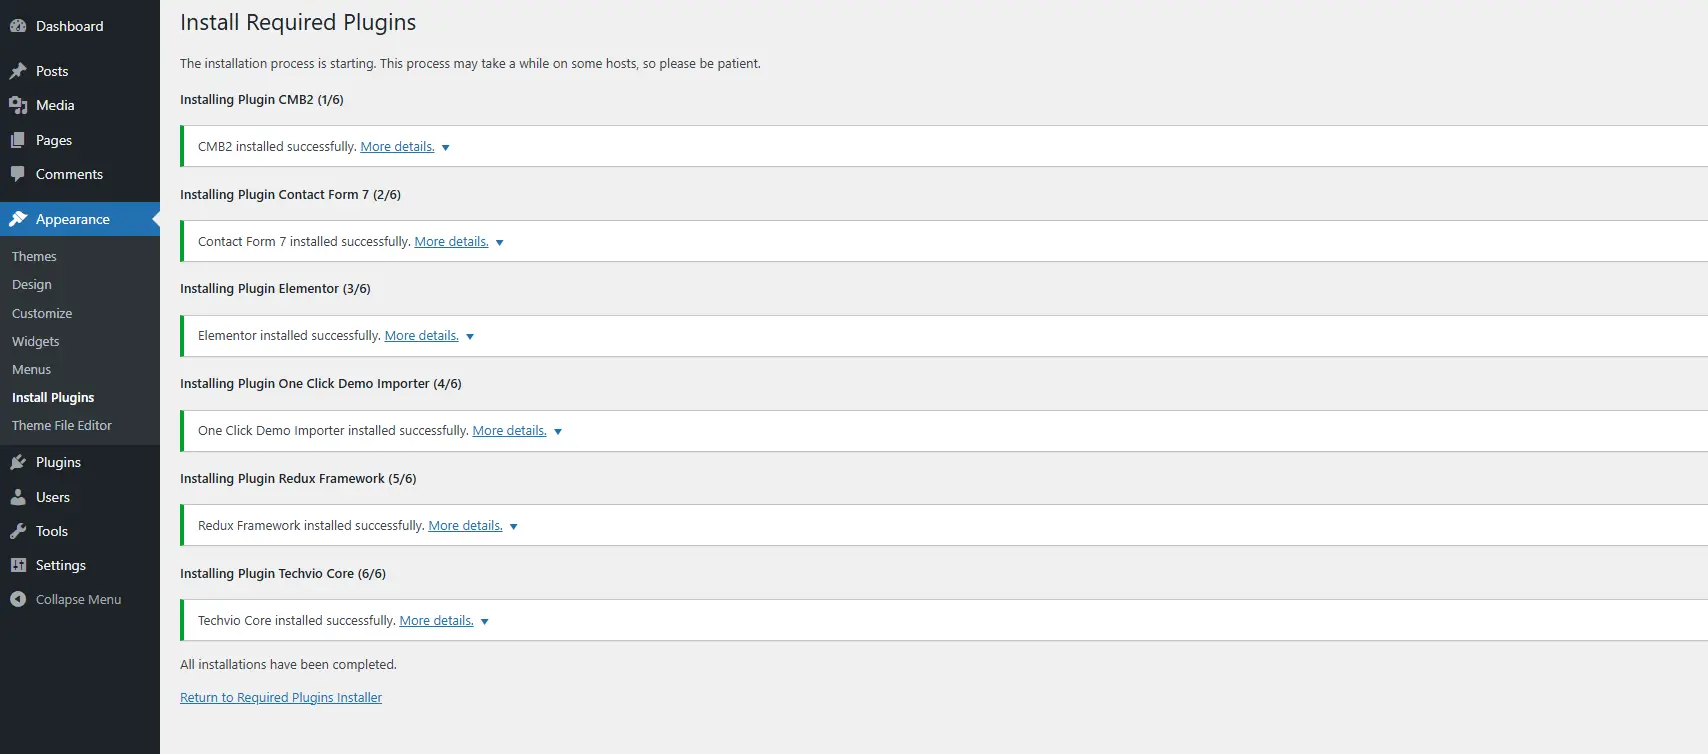The width and height of the screenshot is (1708, 754).
Task: Click 'Contact Form 7 installed successfully.' text
Action: tap(304, 241)
